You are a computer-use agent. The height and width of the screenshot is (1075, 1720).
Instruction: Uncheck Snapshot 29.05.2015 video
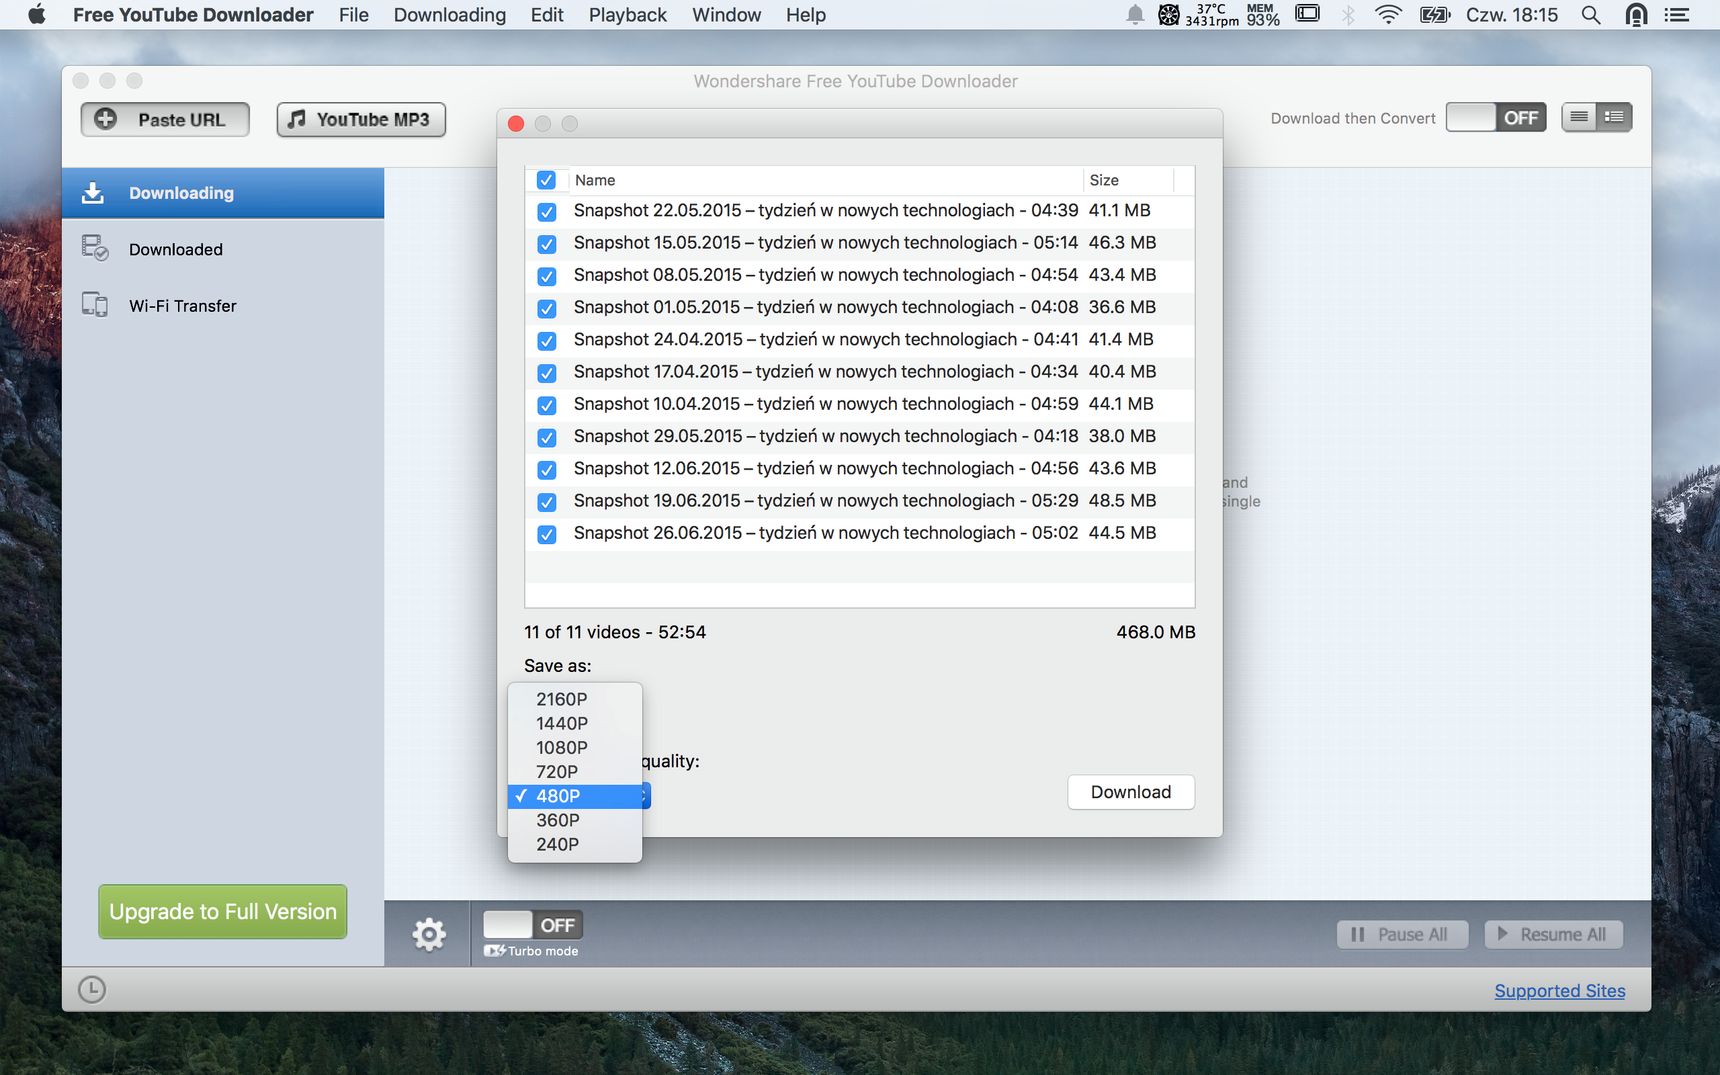[x=547, y=437]
